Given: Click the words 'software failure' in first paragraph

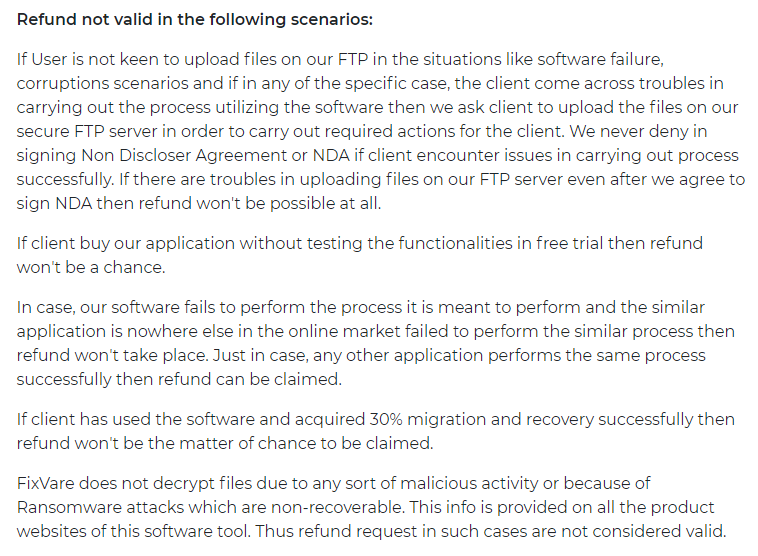Looking at the screenshot, I should (600, 59).
